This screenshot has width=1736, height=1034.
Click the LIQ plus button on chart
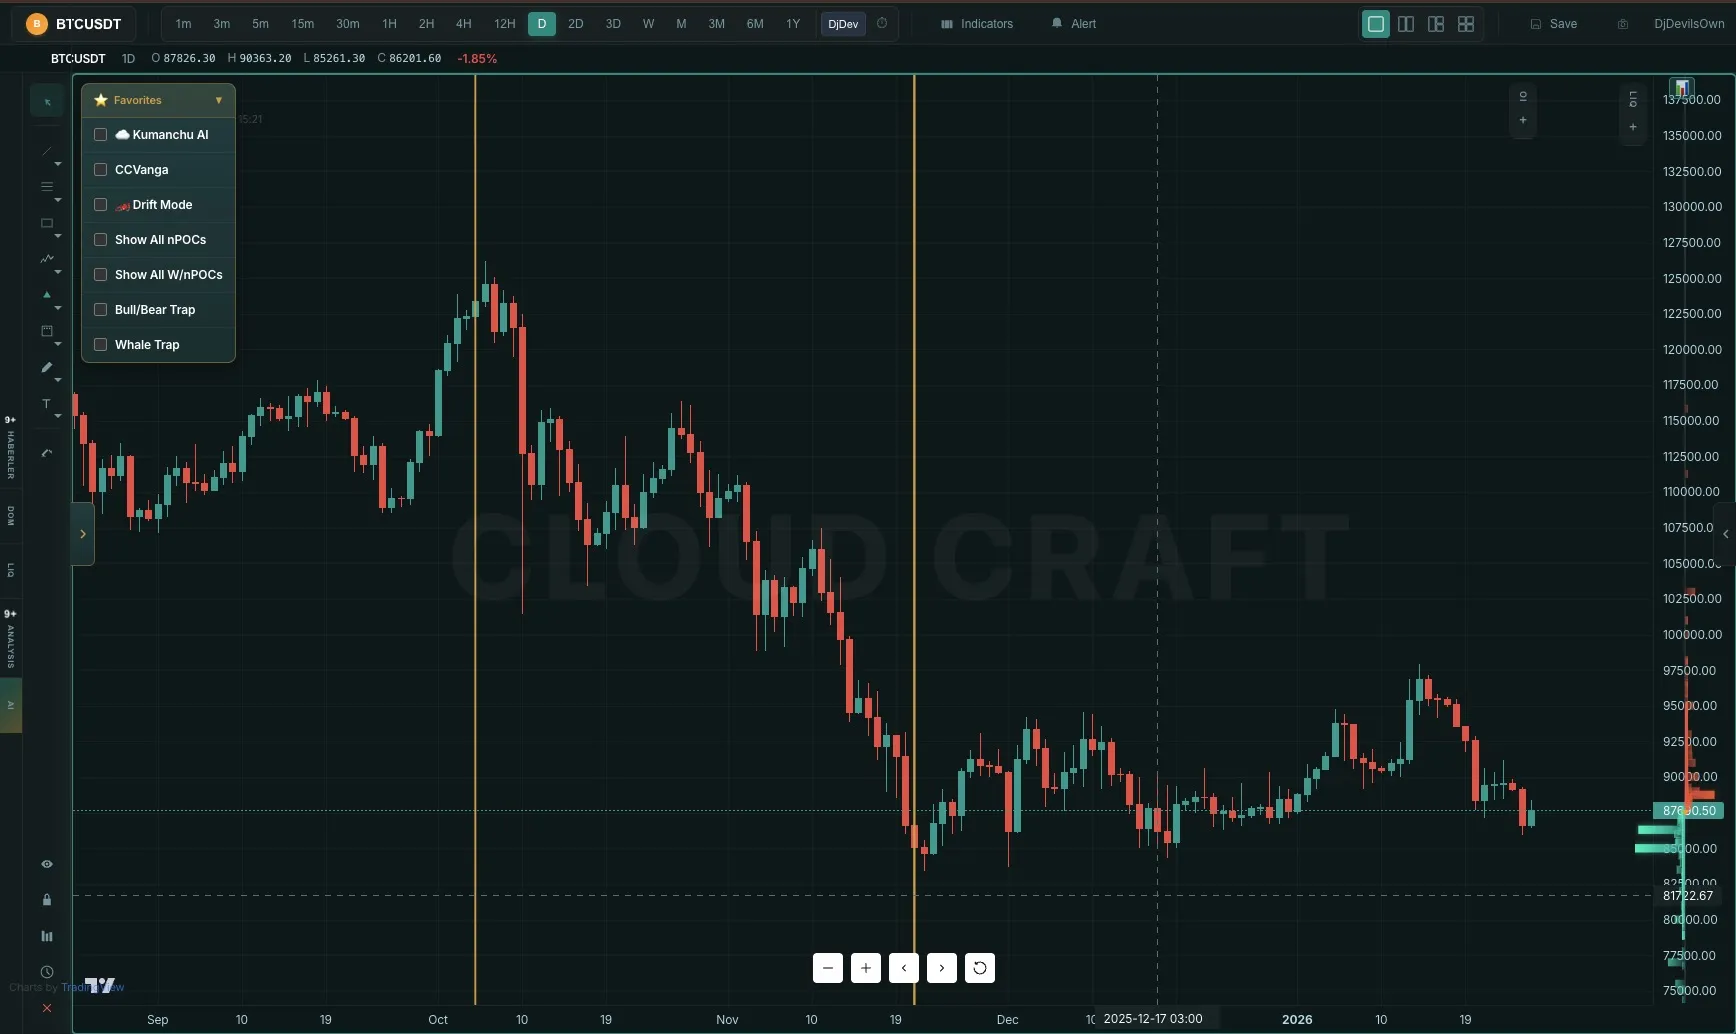pos(1633,127)
